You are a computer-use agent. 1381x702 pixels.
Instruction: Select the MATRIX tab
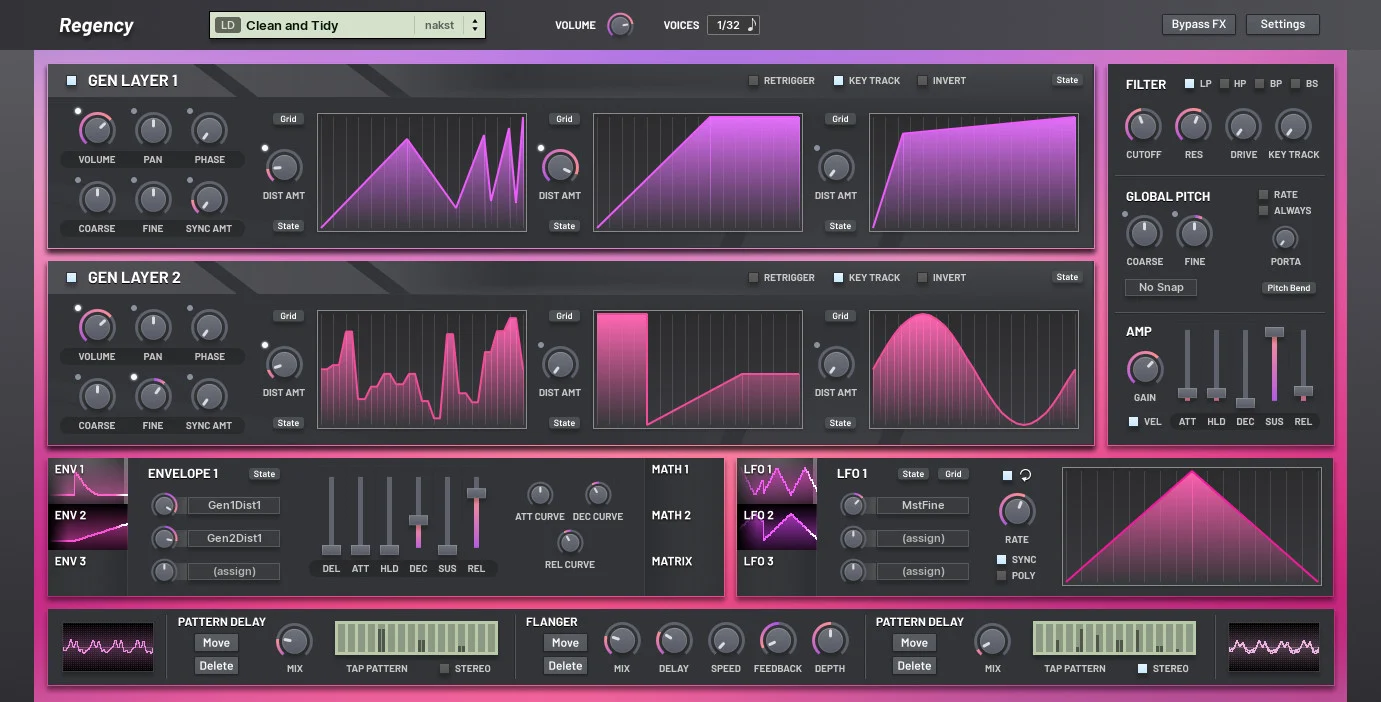(672, 562)
